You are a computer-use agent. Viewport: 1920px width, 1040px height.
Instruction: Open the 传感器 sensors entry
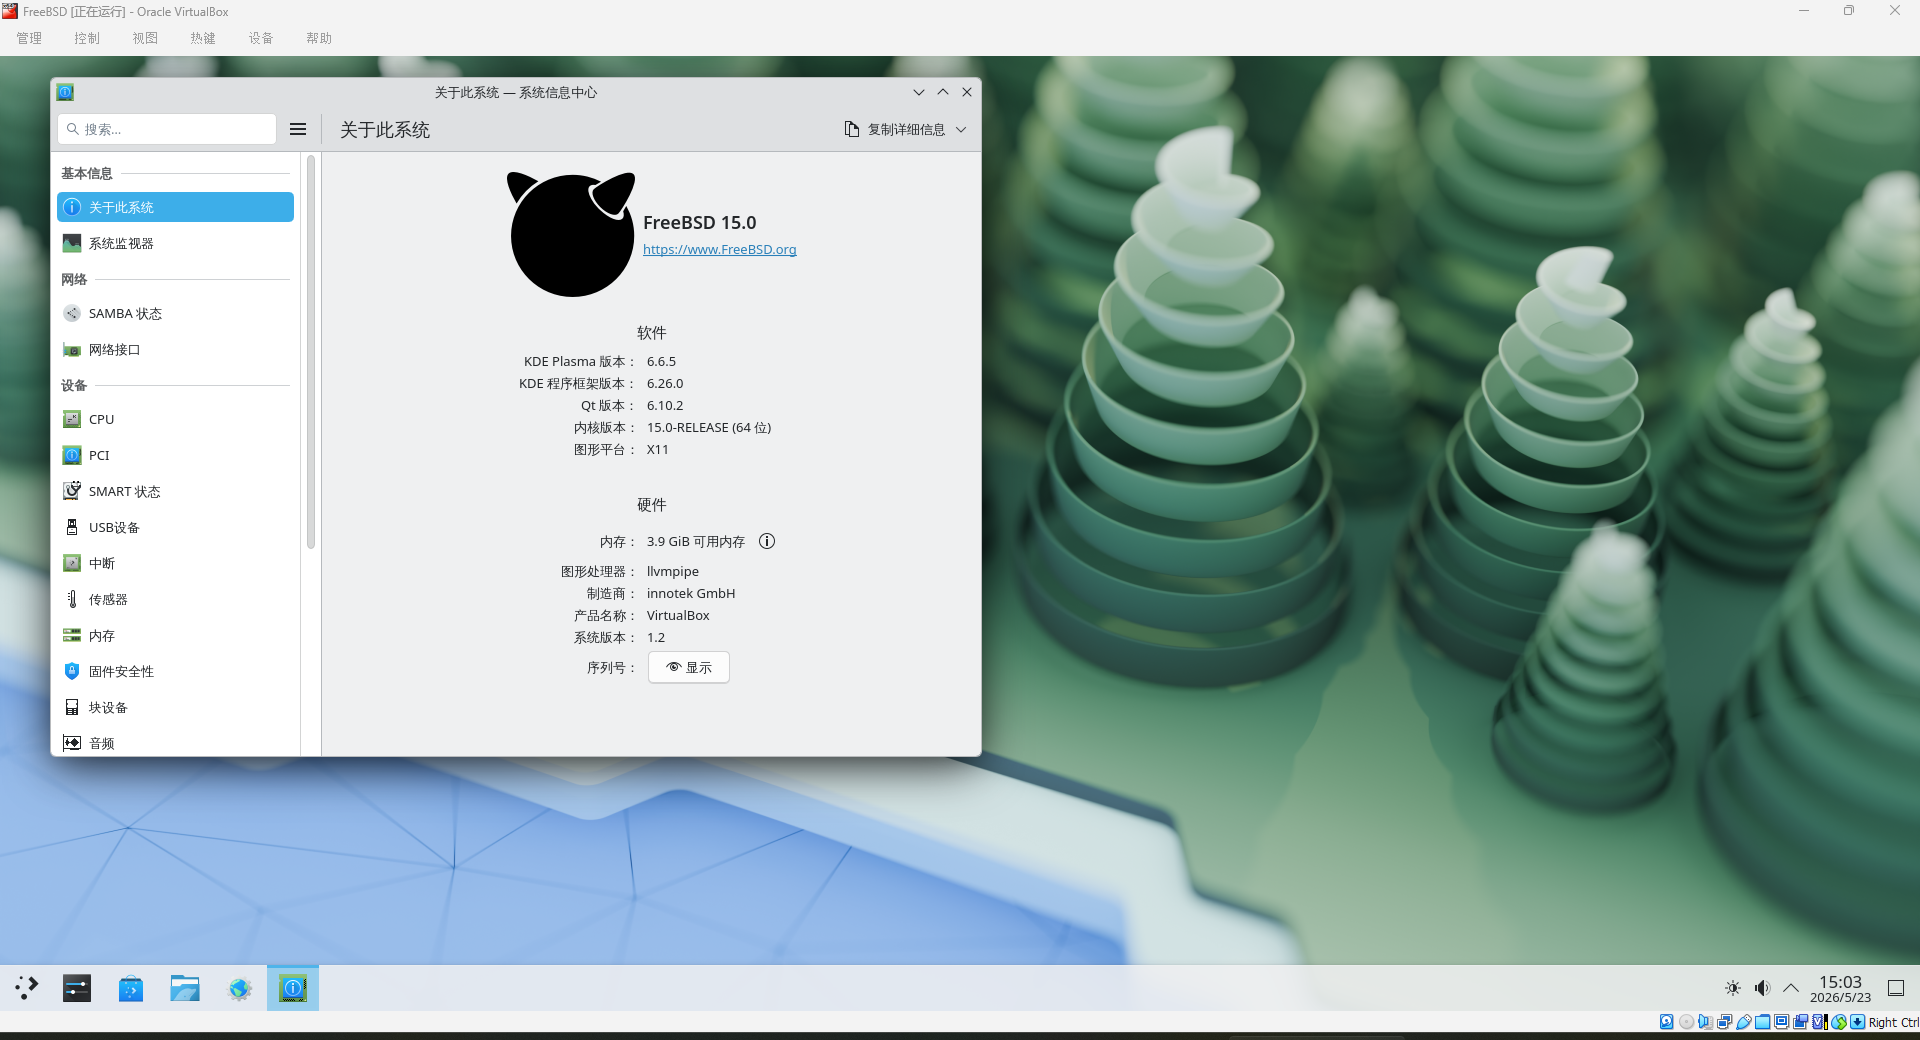pyautogui.click(x=175, y=599)
